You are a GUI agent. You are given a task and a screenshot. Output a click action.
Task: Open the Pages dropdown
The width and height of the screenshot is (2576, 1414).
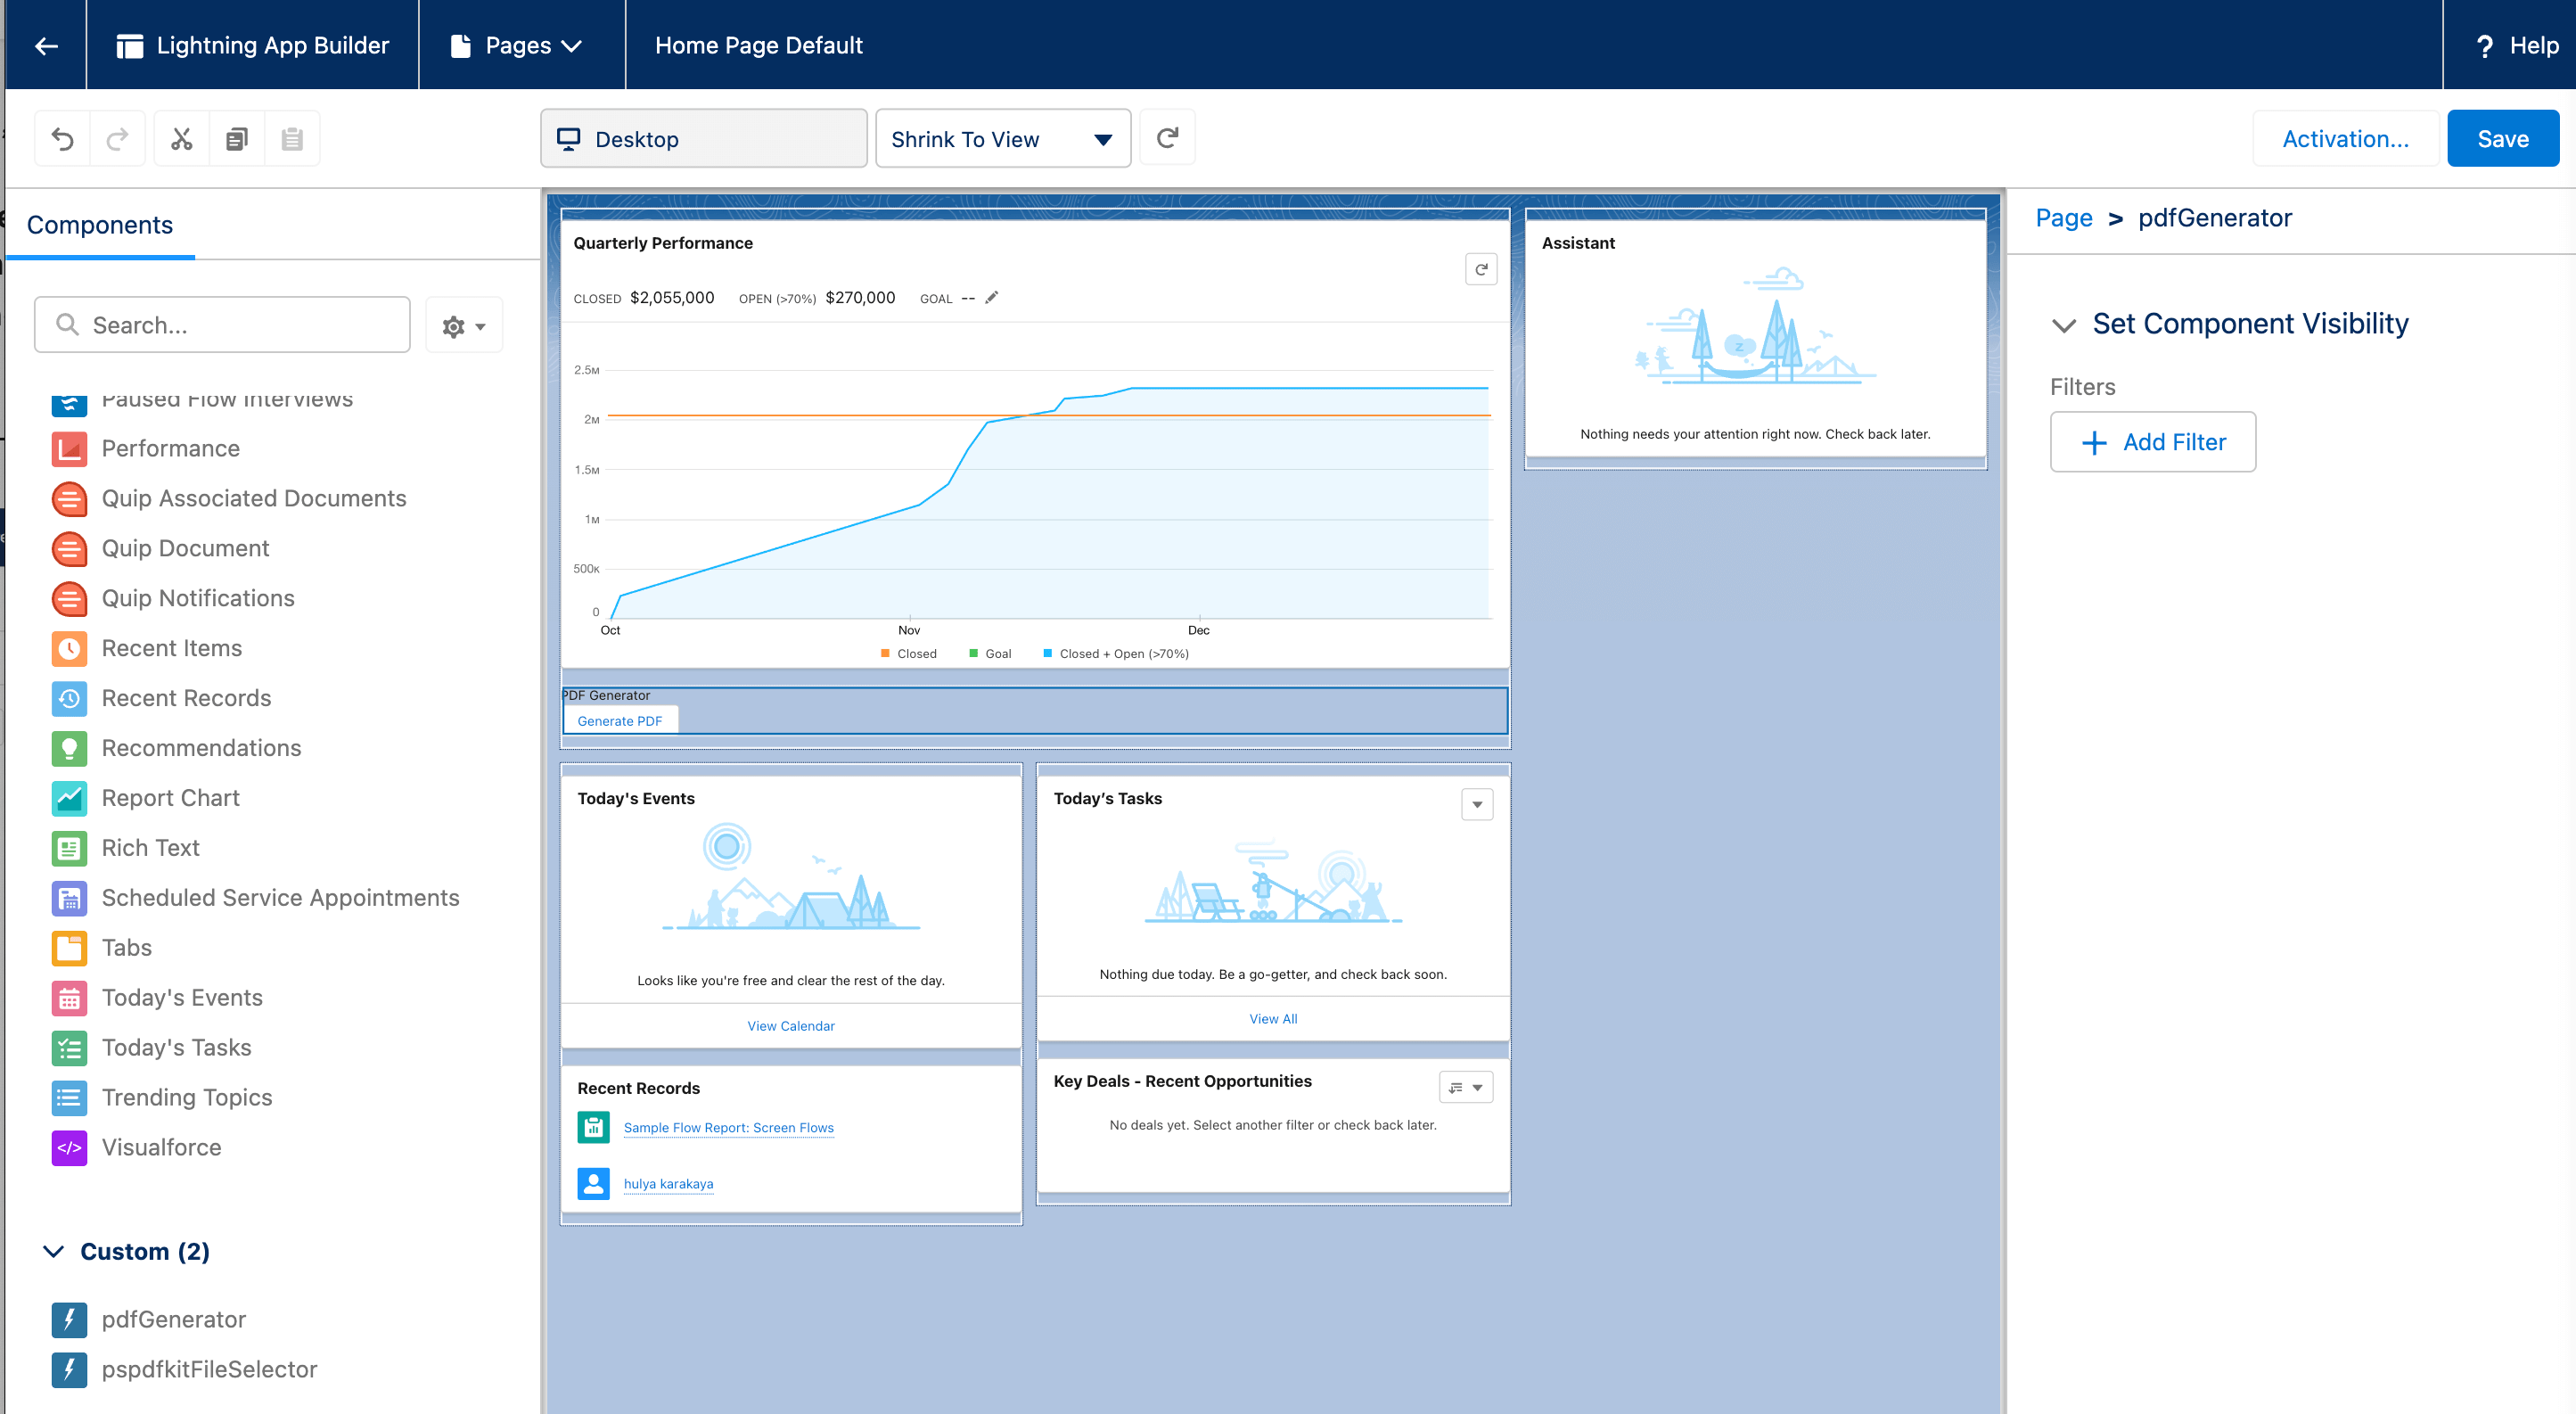click(521, 45)
